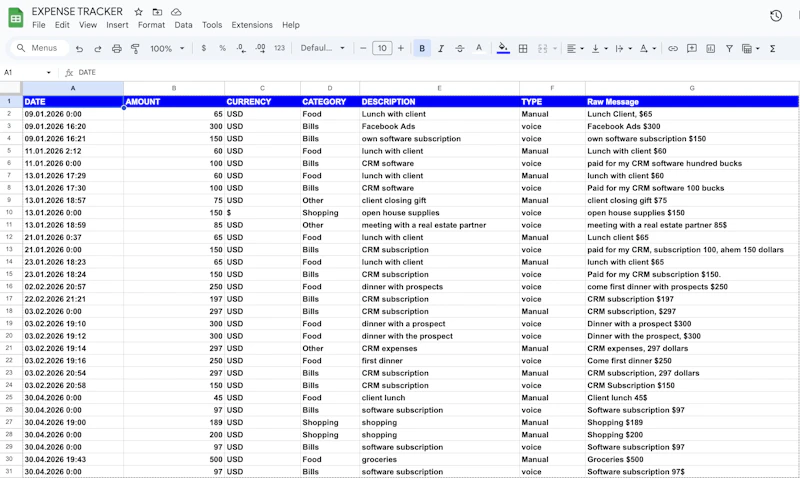Print the spreadsheet

click(x=116, y=48)
